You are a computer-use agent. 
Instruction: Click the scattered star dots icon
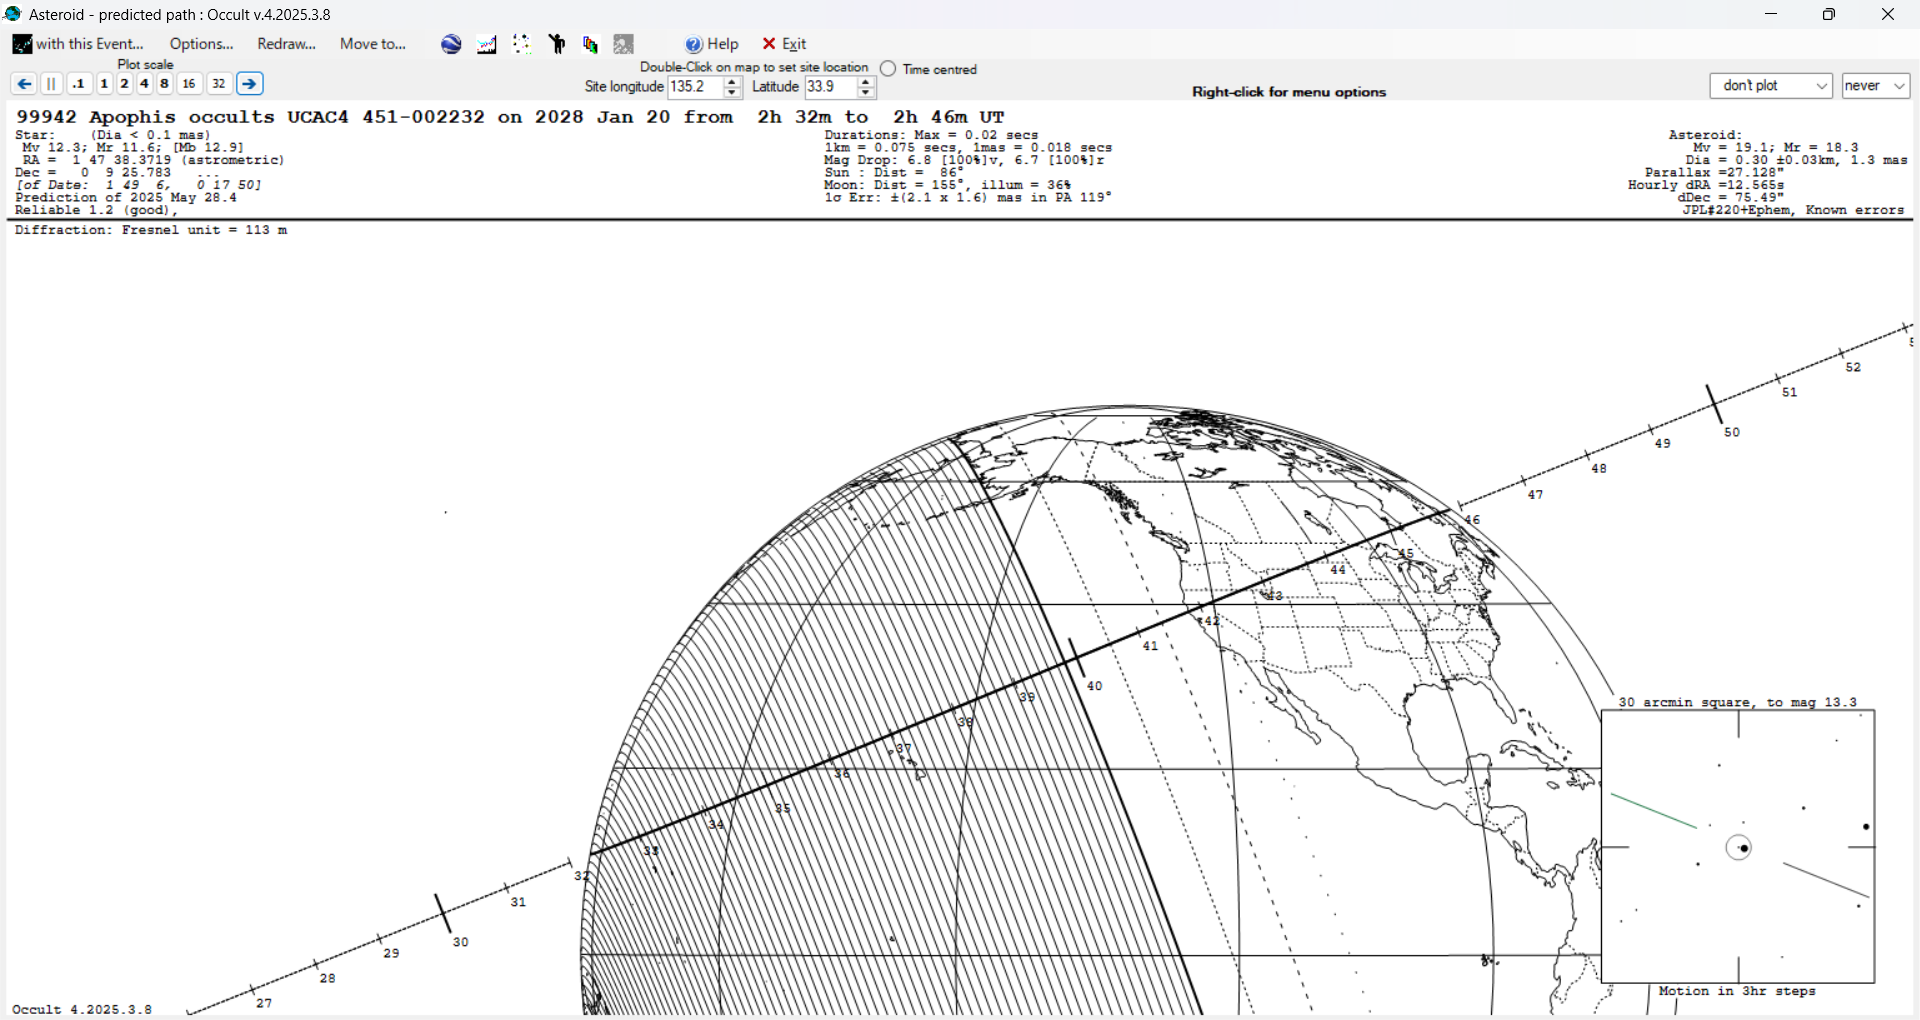pos(521,44)
